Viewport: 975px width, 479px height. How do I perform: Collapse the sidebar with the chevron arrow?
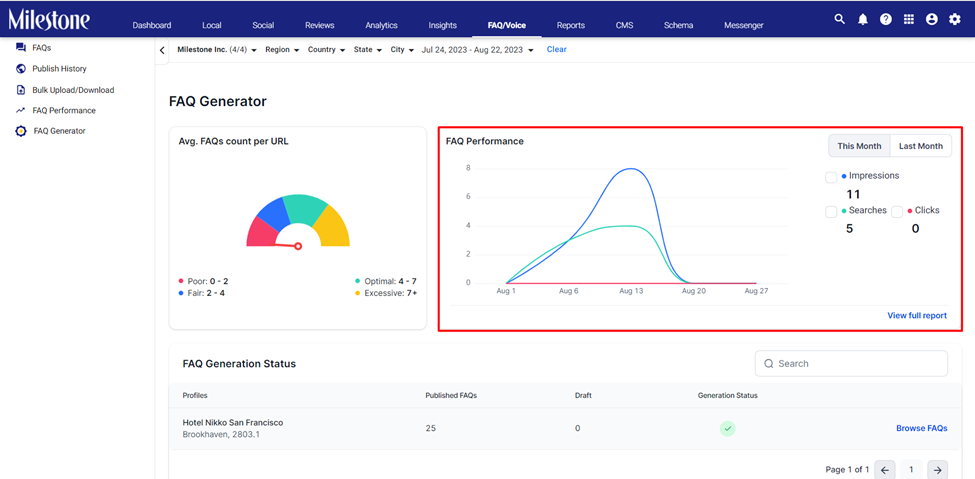(x=162, y=50)
